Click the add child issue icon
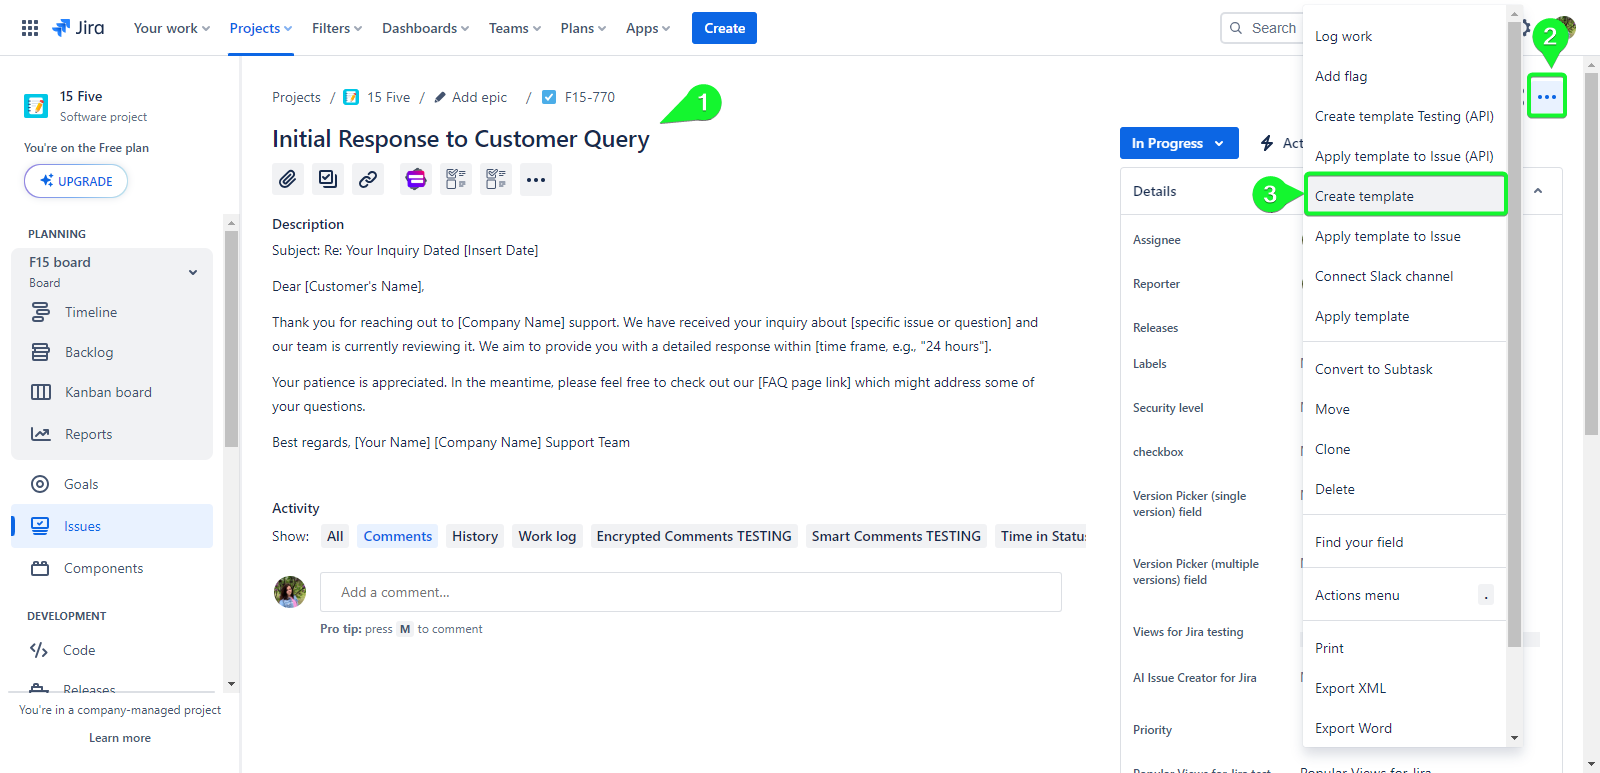The height and width of the screenshot is (773, 1600). coord(328,179)
